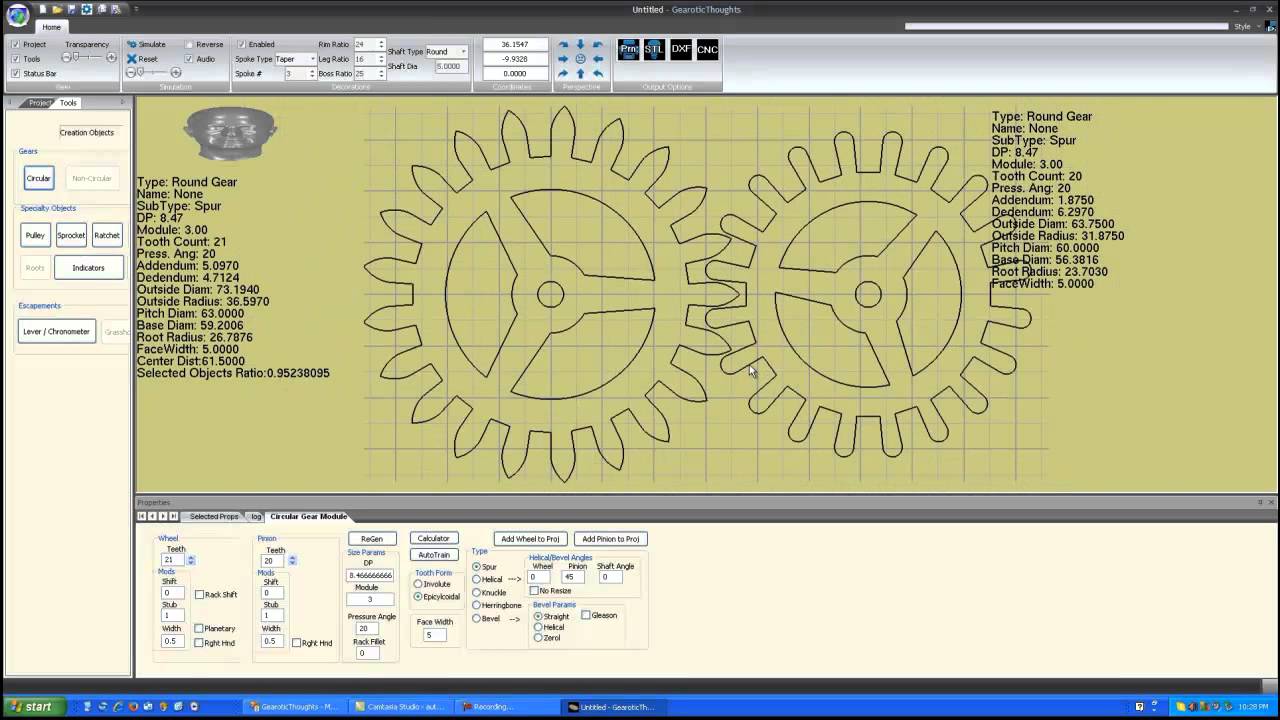Image resolution: width=1280 pixels, height=720 pixels.
Task: Click the Simulate gear icon
Action: click(131, 44)
